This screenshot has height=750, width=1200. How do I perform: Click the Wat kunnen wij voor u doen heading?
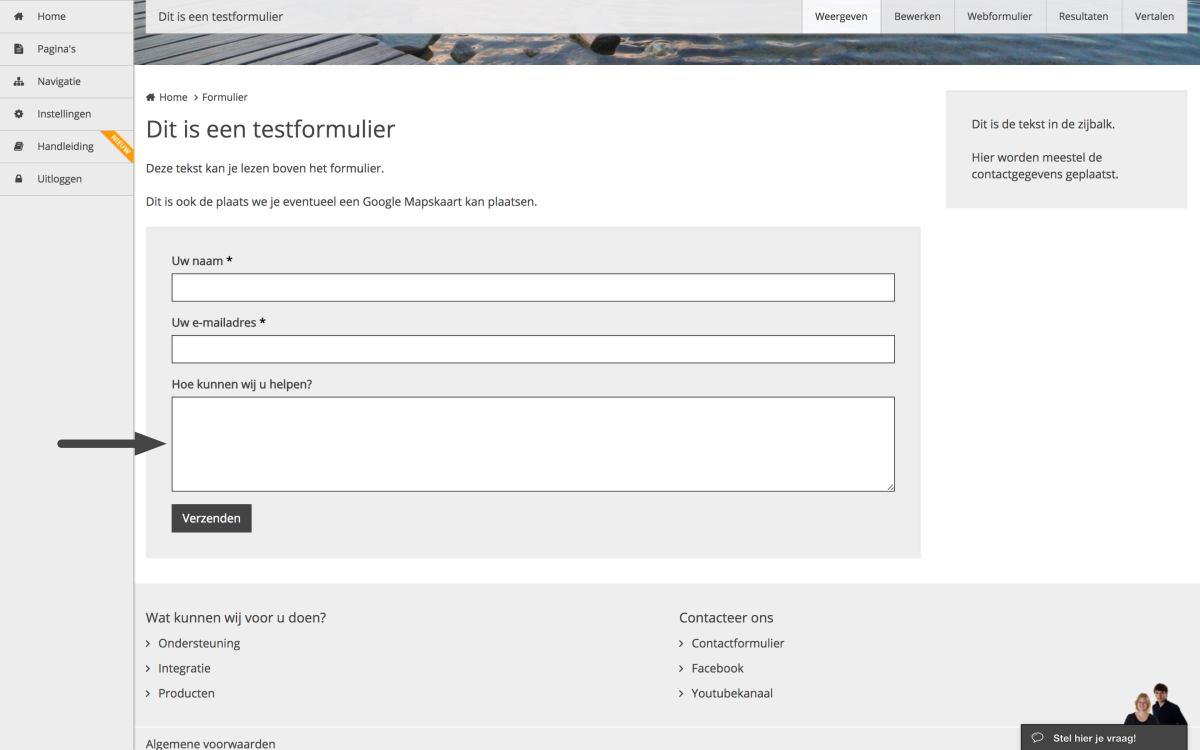[236, 618]
